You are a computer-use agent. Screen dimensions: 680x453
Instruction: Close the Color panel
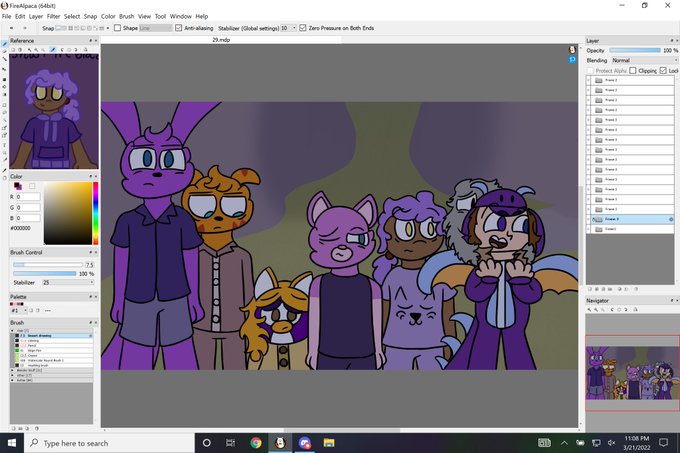coord(96,176)
